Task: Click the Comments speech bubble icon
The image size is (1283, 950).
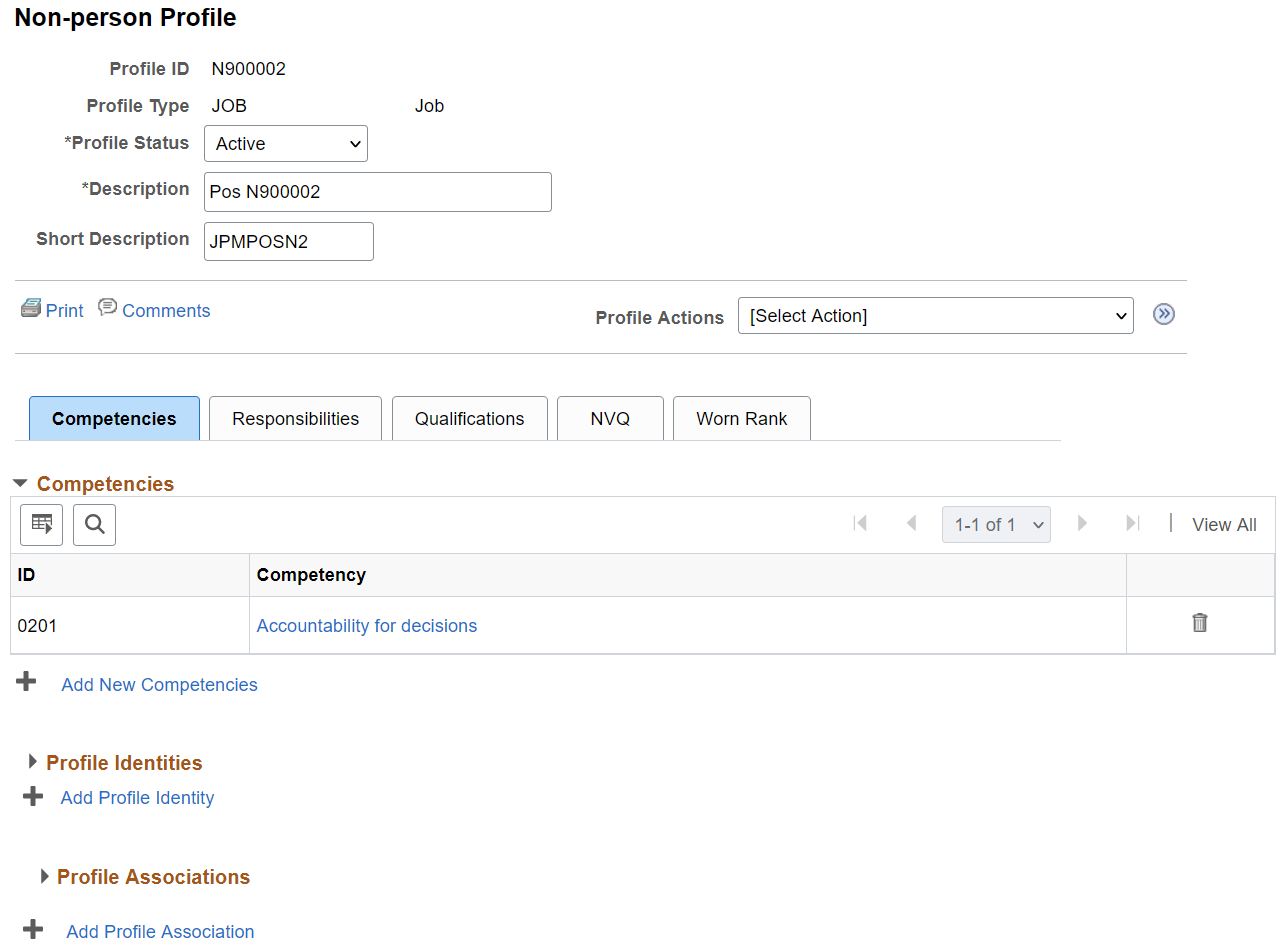Action: coord(107,307)
